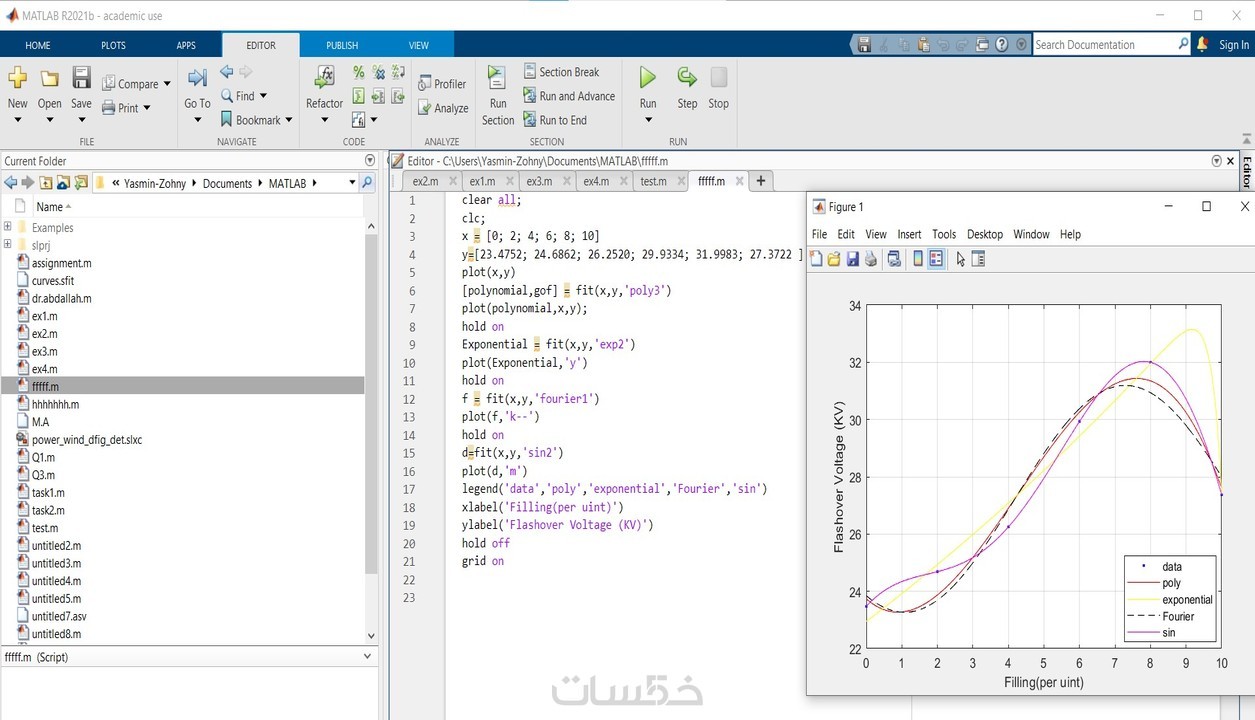Open the Compare dropdown arrow

click(167, 84)
